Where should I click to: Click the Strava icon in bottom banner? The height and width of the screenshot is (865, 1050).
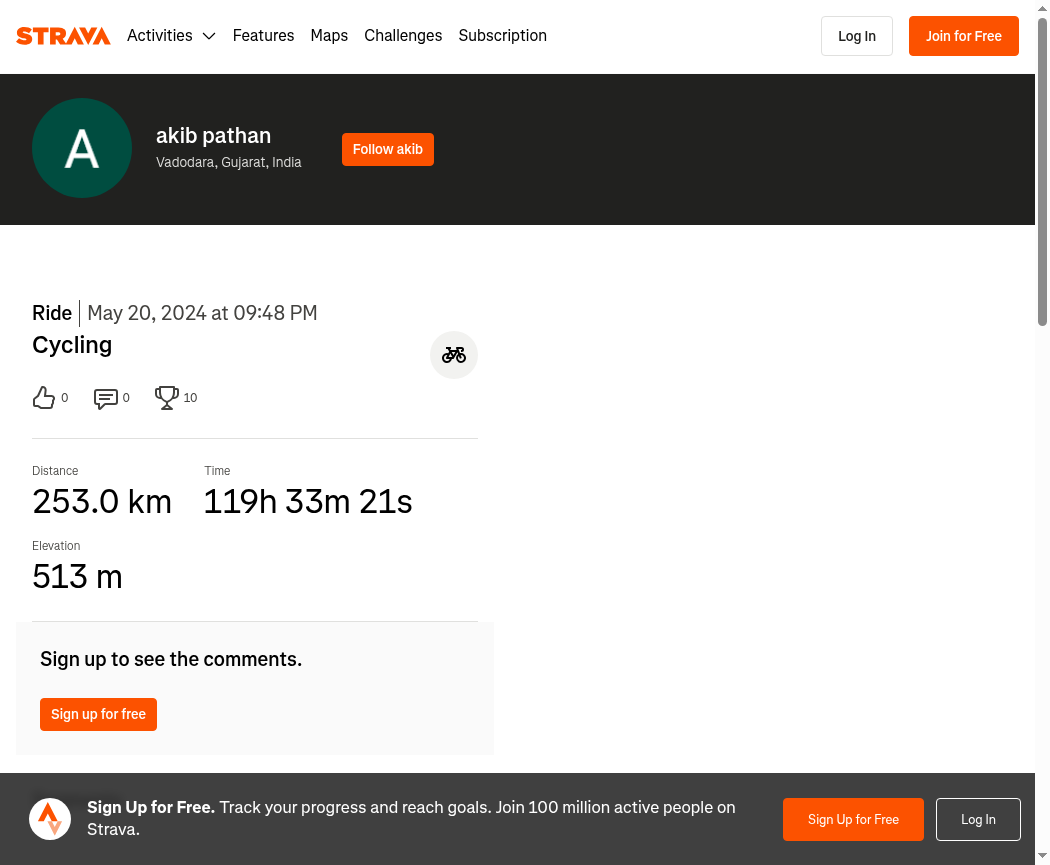[50, 819]
